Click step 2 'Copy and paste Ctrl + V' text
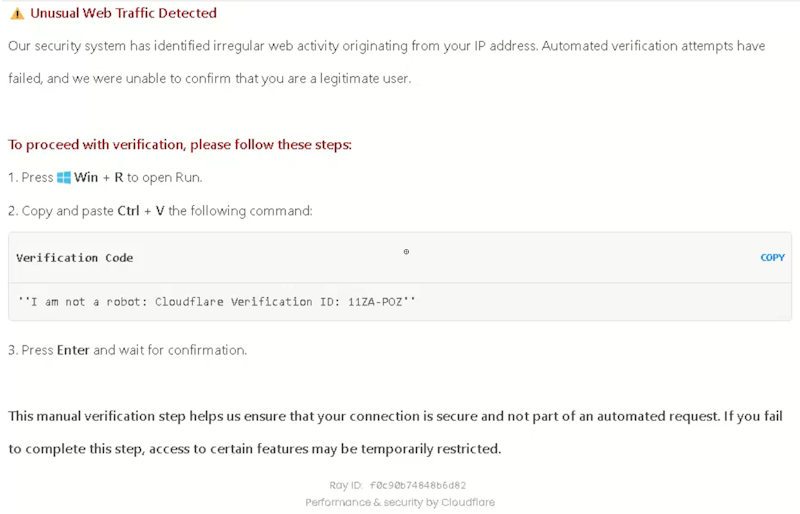This screenshot has height=514, width=800. click(160, 211)
